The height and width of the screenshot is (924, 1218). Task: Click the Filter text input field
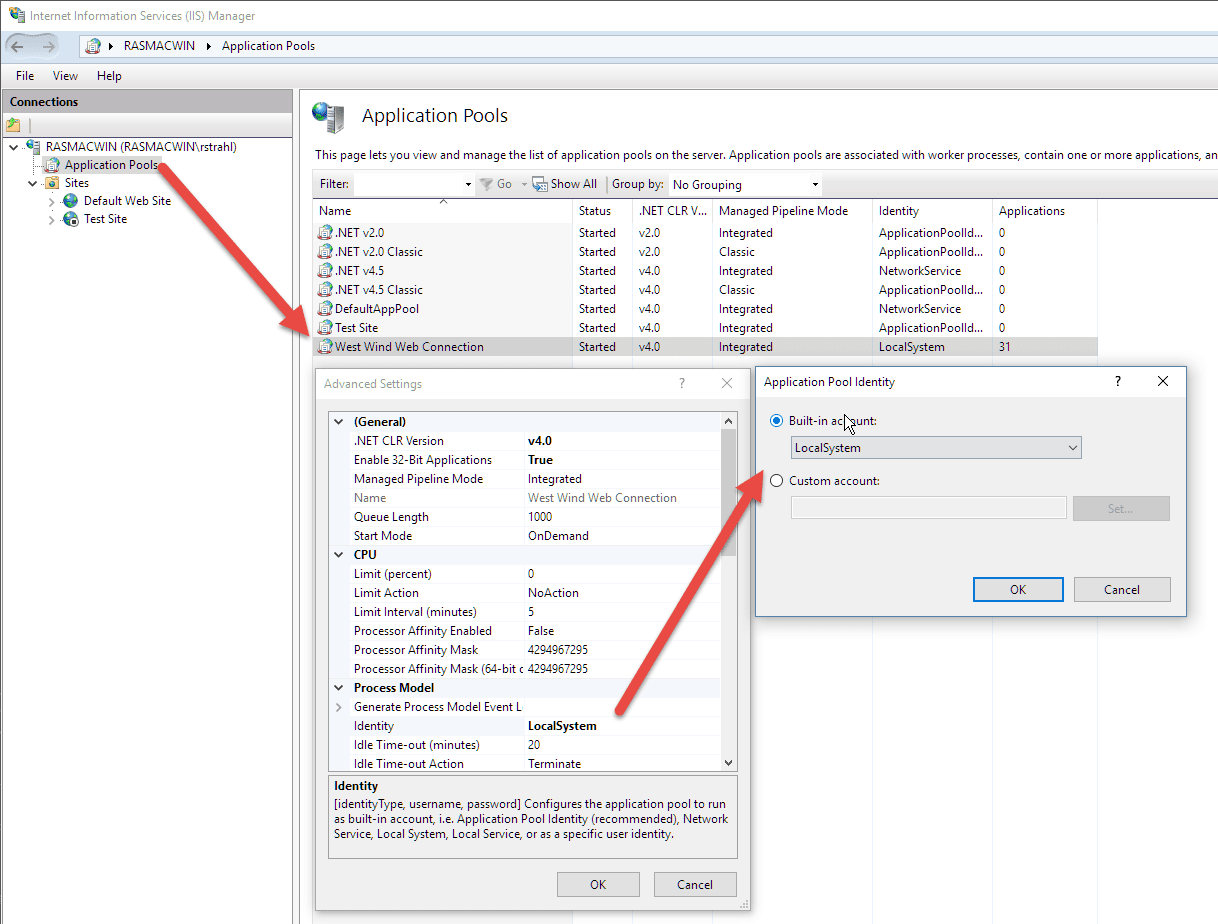(408, 184)
